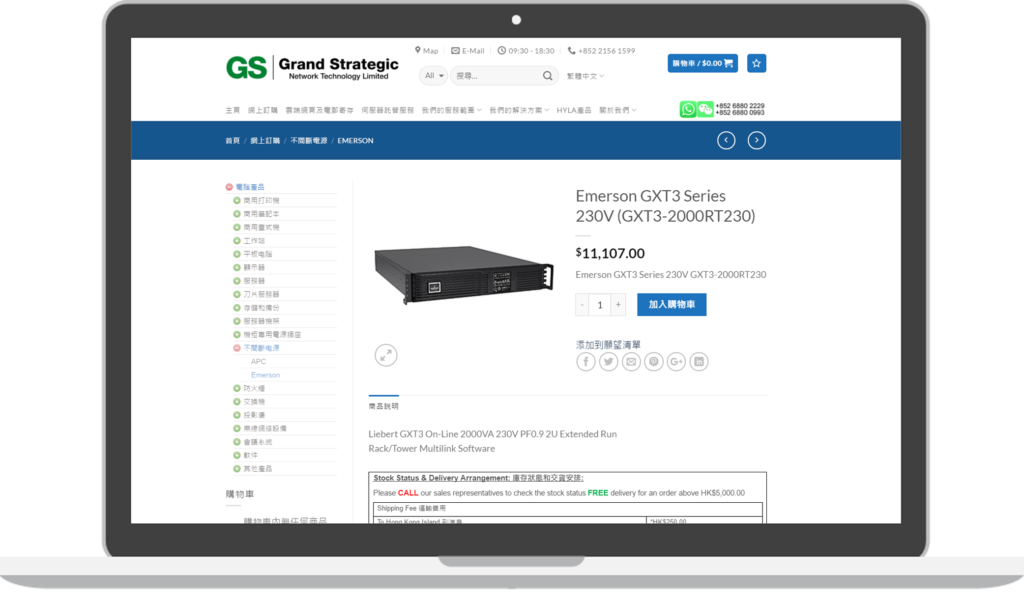Open 雲端網頁及電郵寄存 nav item
This screenshot has width=1024, height=605.
click(x=319, y=110)
